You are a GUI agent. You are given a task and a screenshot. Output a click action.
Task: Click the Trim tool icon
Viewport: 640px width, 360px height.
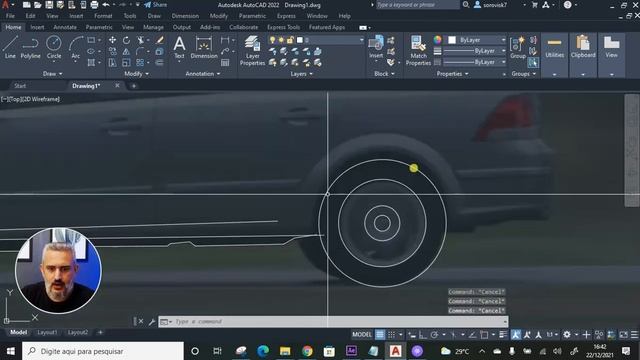point(141,40)
